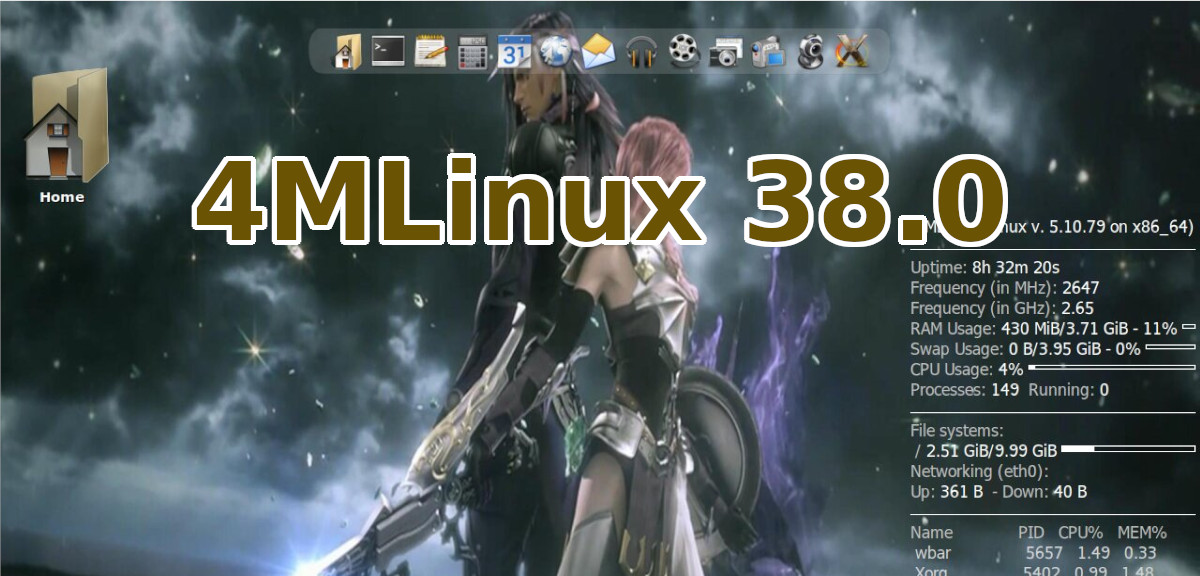Click the root filesystem usage bar
1200x576 pixels.
click(1128, 450)
